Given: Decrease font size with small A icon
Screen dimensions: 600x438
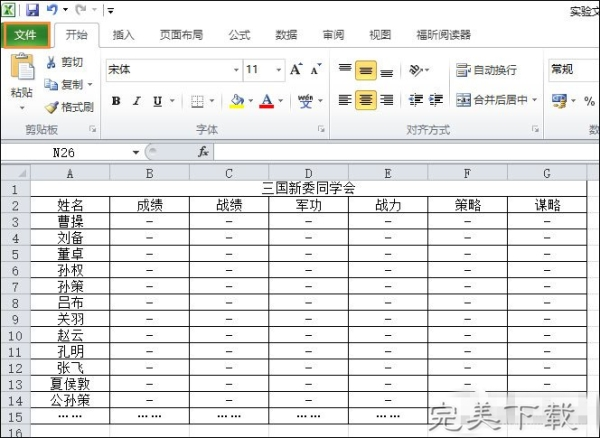Looking at the screenshot, I should tap(316, 69).
